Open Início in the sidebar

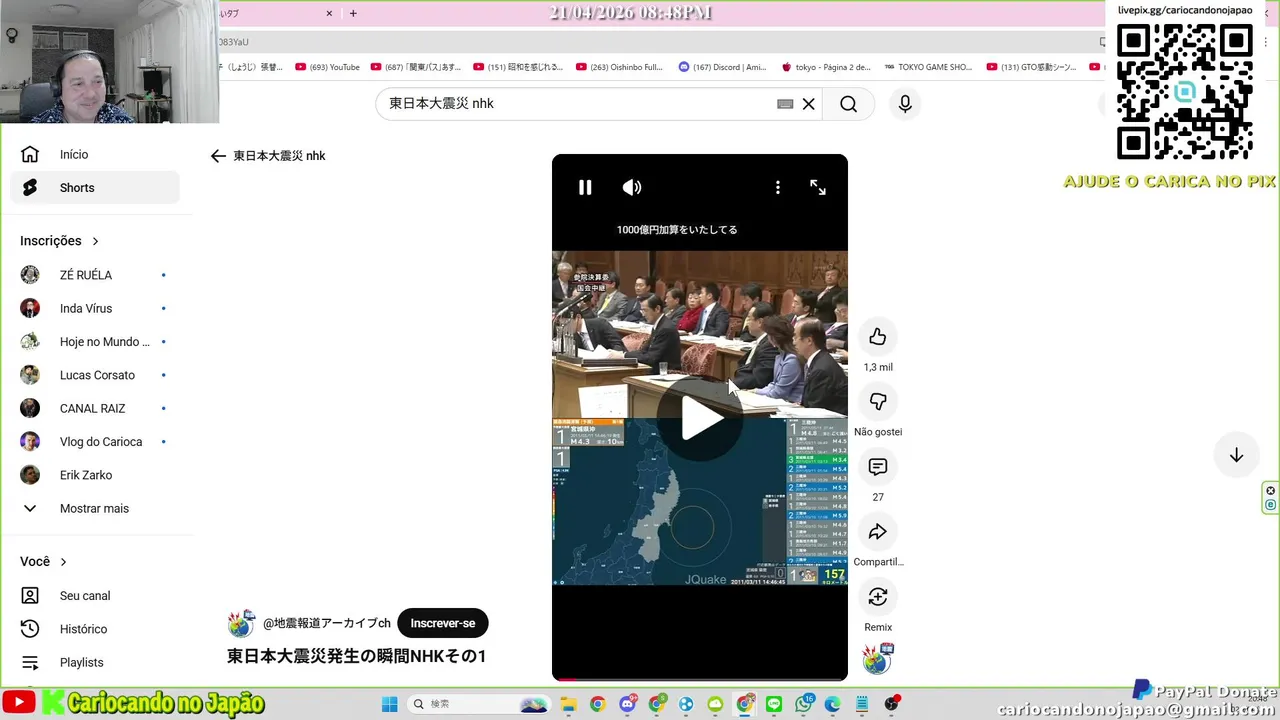point(95,154)
